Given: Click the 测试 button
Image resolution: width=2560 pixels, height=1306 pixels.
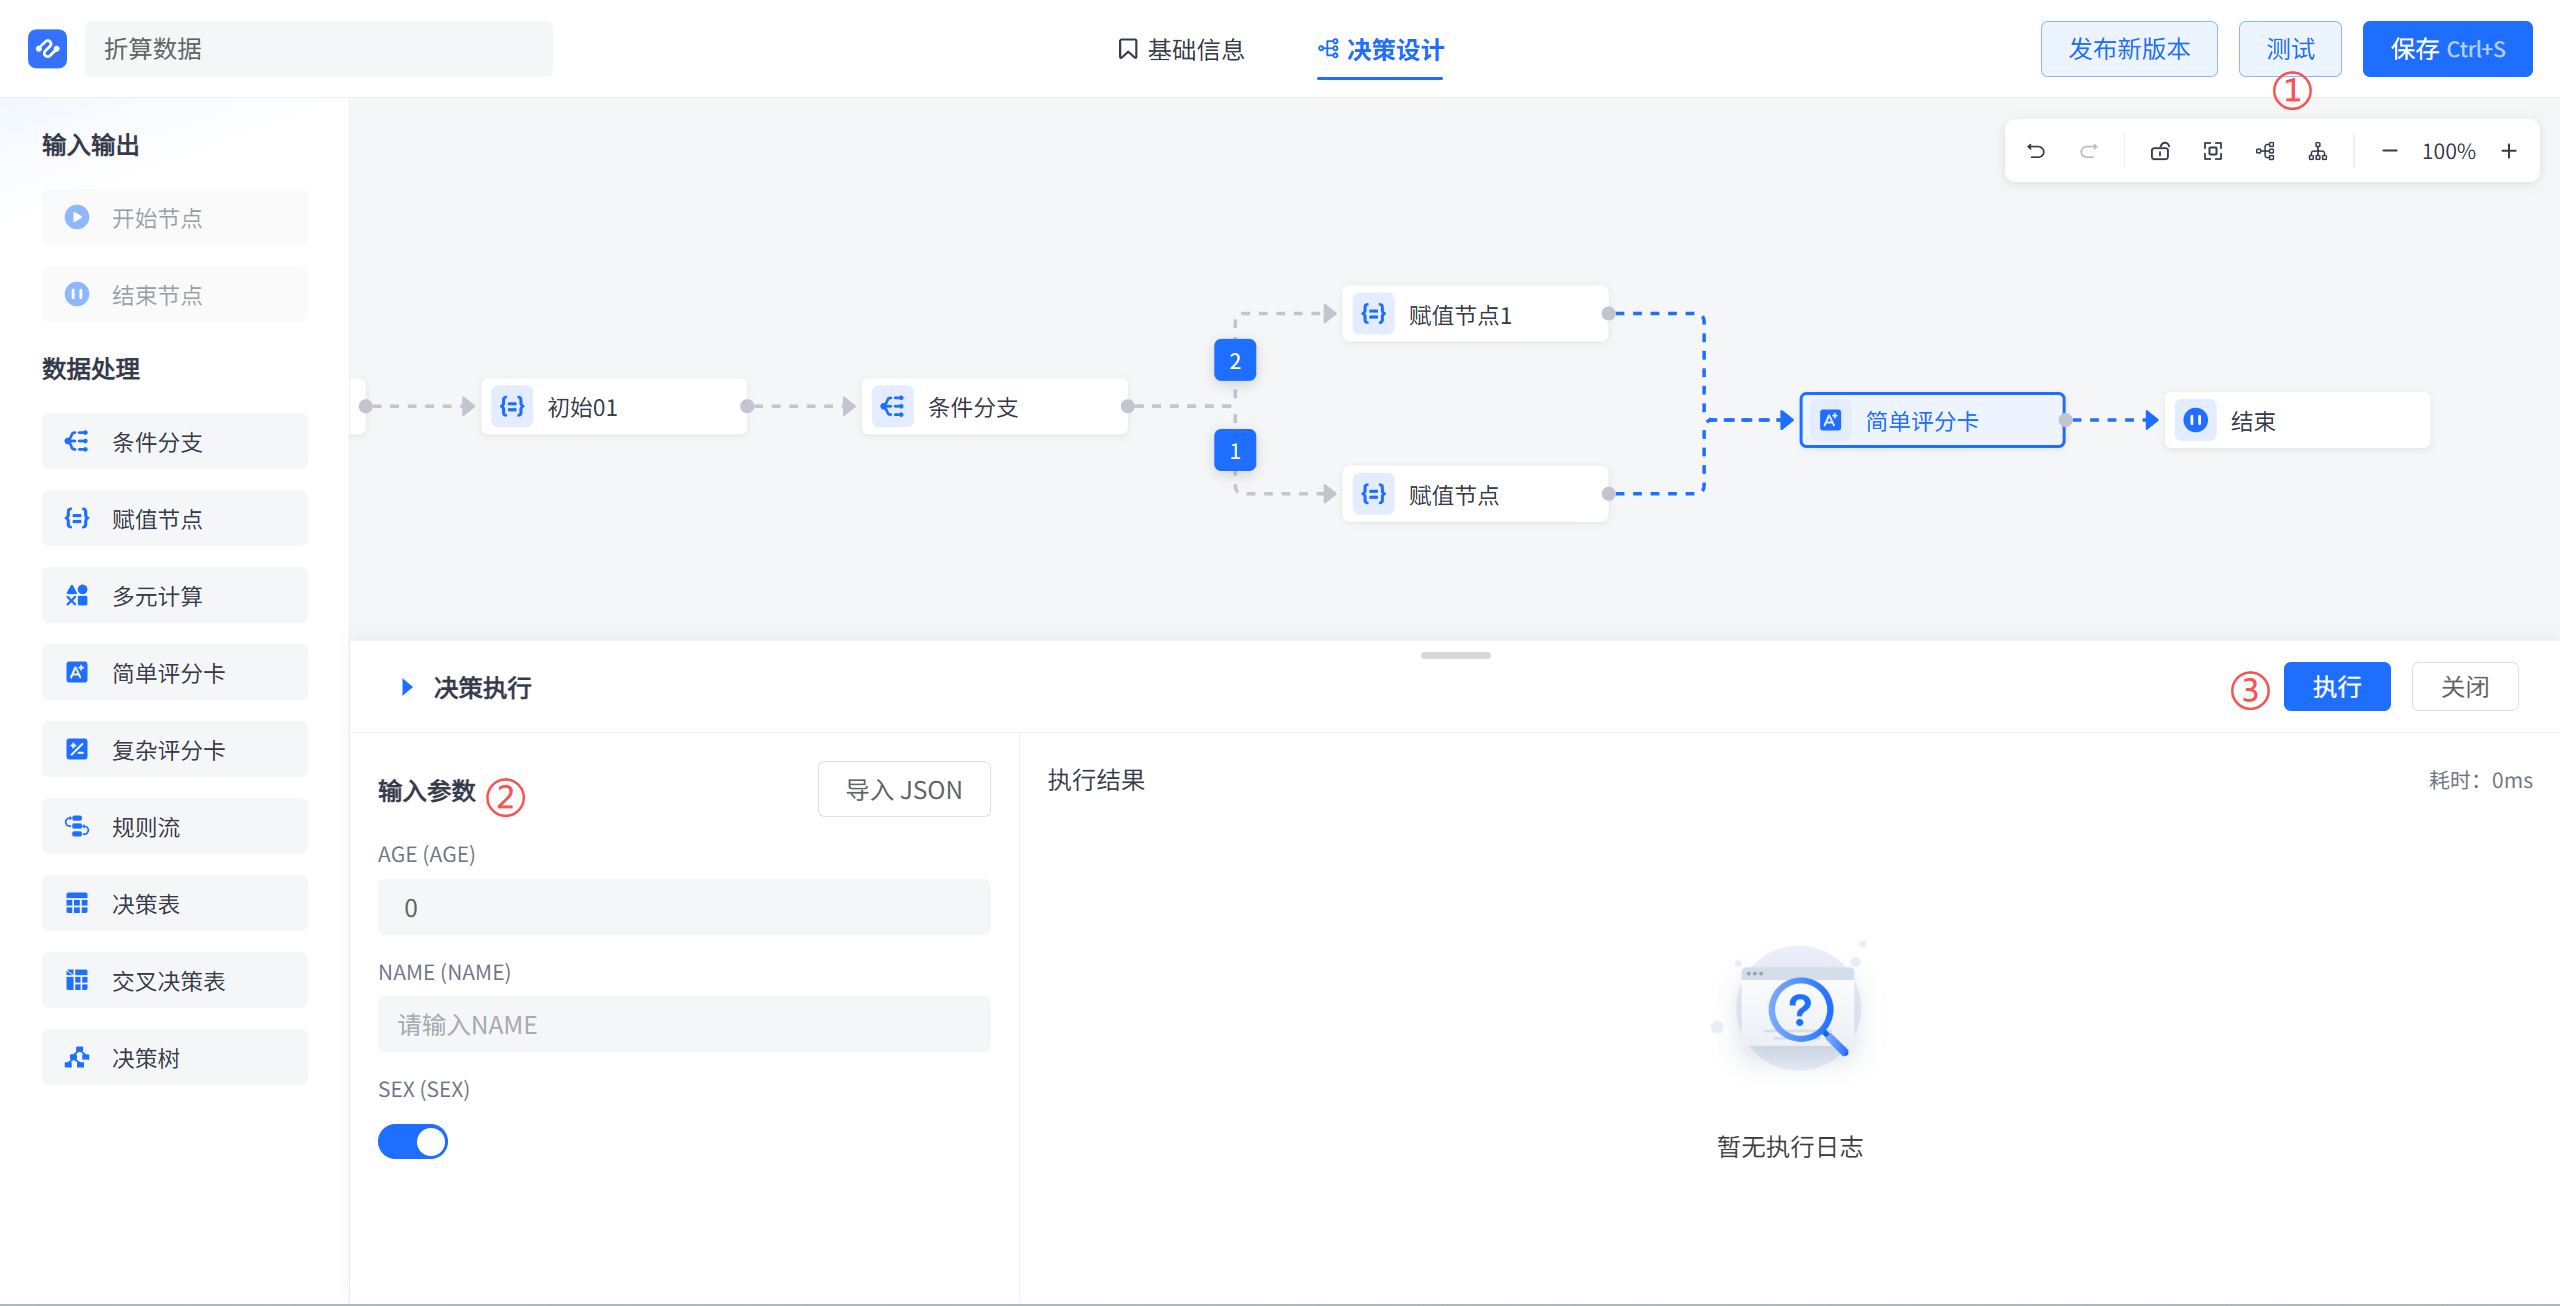Looking at the screenshot, I should [x=2290, y=49].
